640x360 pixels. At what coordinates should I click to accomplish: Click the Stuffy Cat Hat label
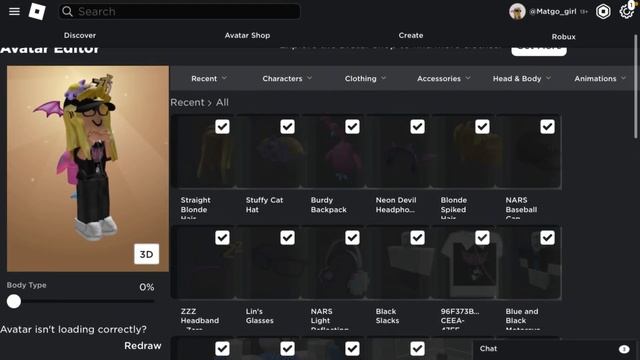coord(264,205)
